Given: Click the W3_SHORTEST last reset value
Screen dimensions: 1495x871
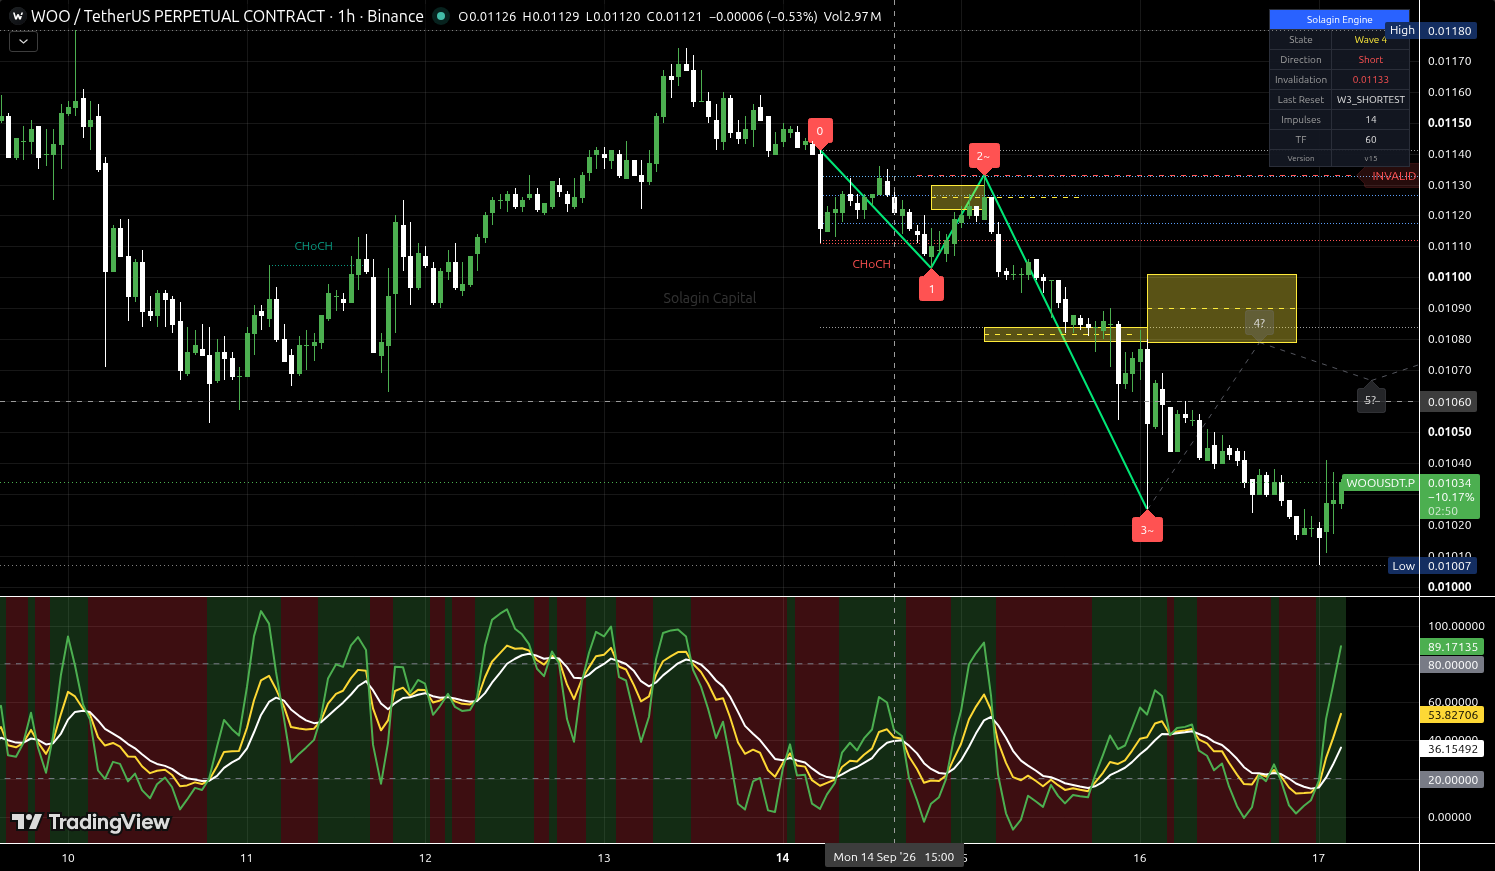Looking at the screenshot, I should [x=1371, y=100].
